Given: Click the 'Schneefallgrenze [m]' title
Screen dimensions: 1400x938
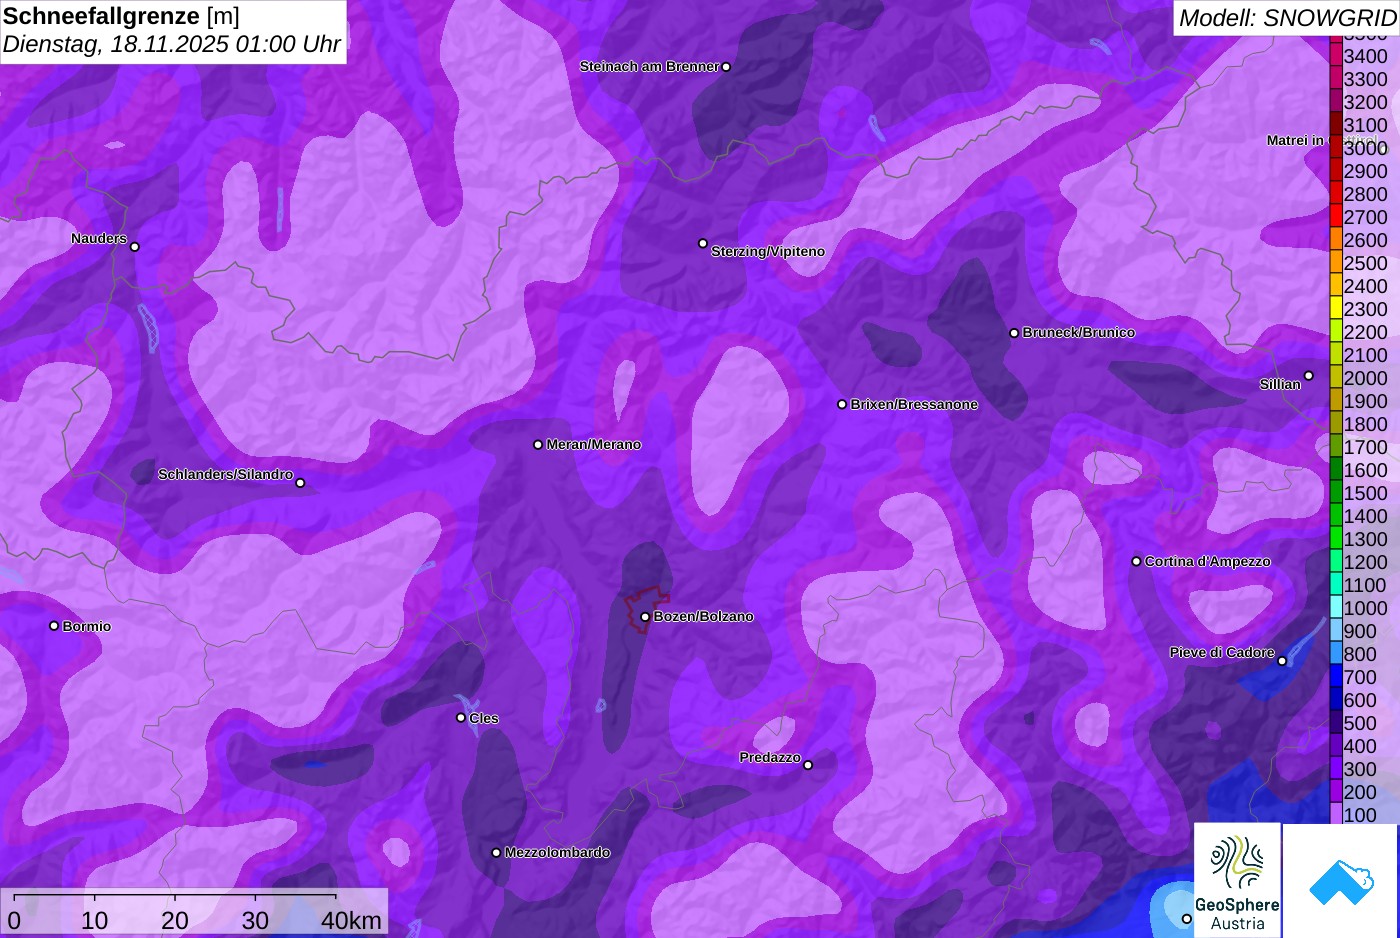Looking at the screenshot, I should [x=122, y=16].
